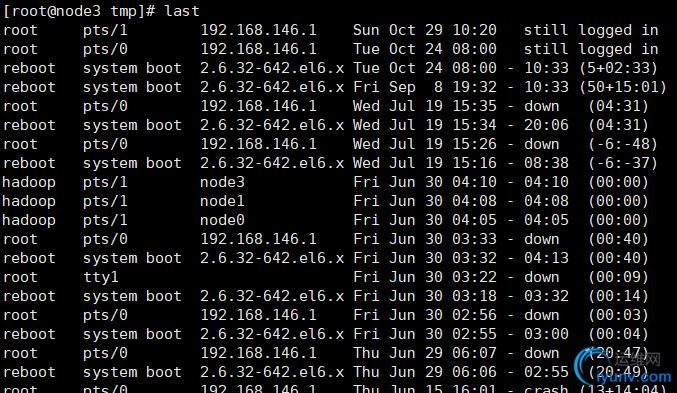The height and width of the screenshot is (393, 677).
Task: Click the 'crash' status on last row
Action: [546, 388]
